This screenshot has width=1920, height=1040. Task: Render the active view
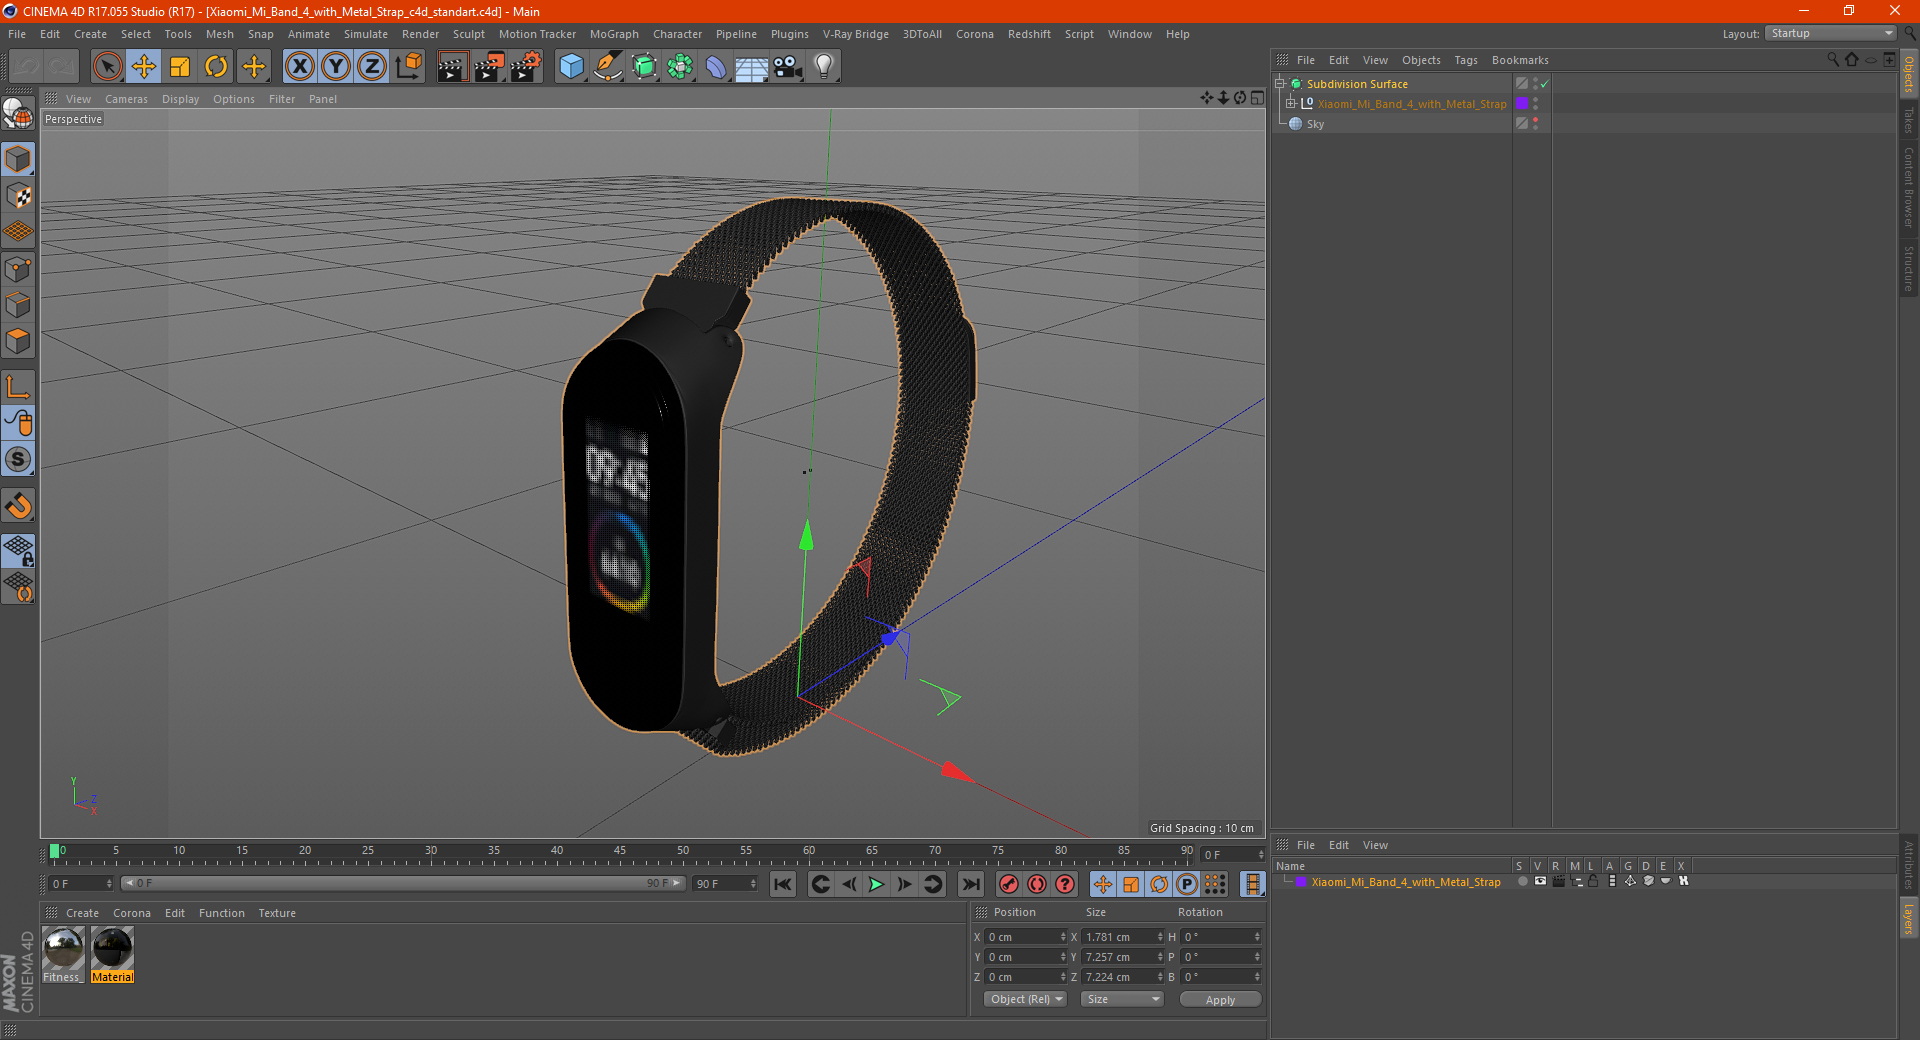452,67
